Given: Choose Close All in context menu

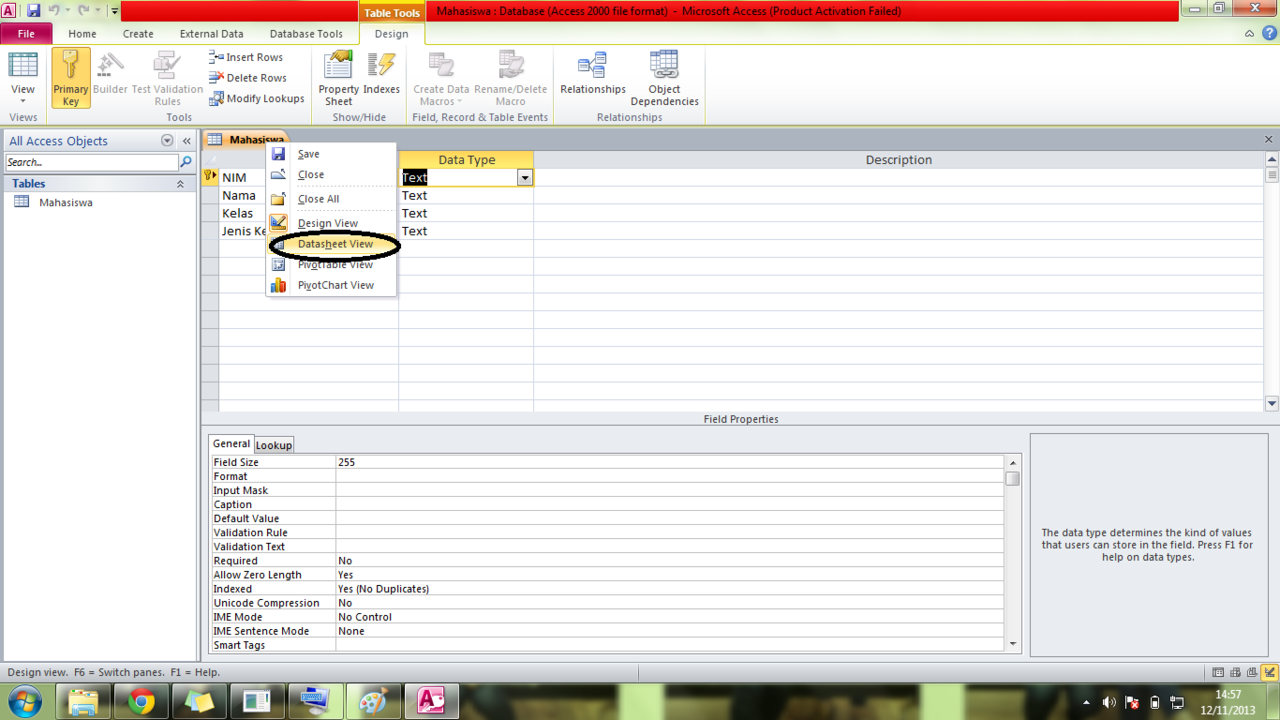Looking at the screenshot, I should [331, 199].
